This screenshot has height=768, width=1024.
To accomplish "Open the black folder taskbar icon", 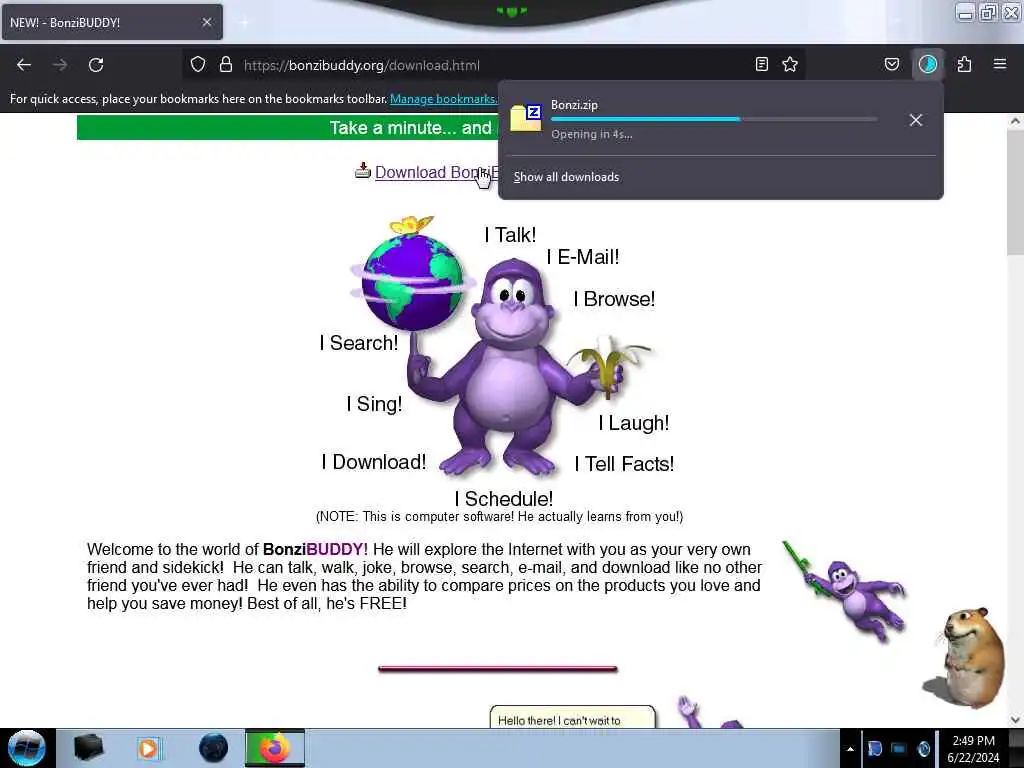I will click(88, 748).
